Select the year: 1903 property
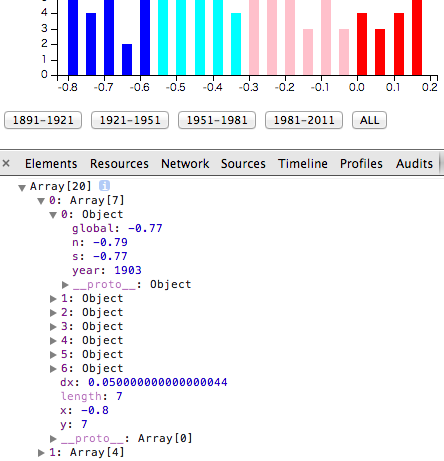 click(x=107, y=270)
